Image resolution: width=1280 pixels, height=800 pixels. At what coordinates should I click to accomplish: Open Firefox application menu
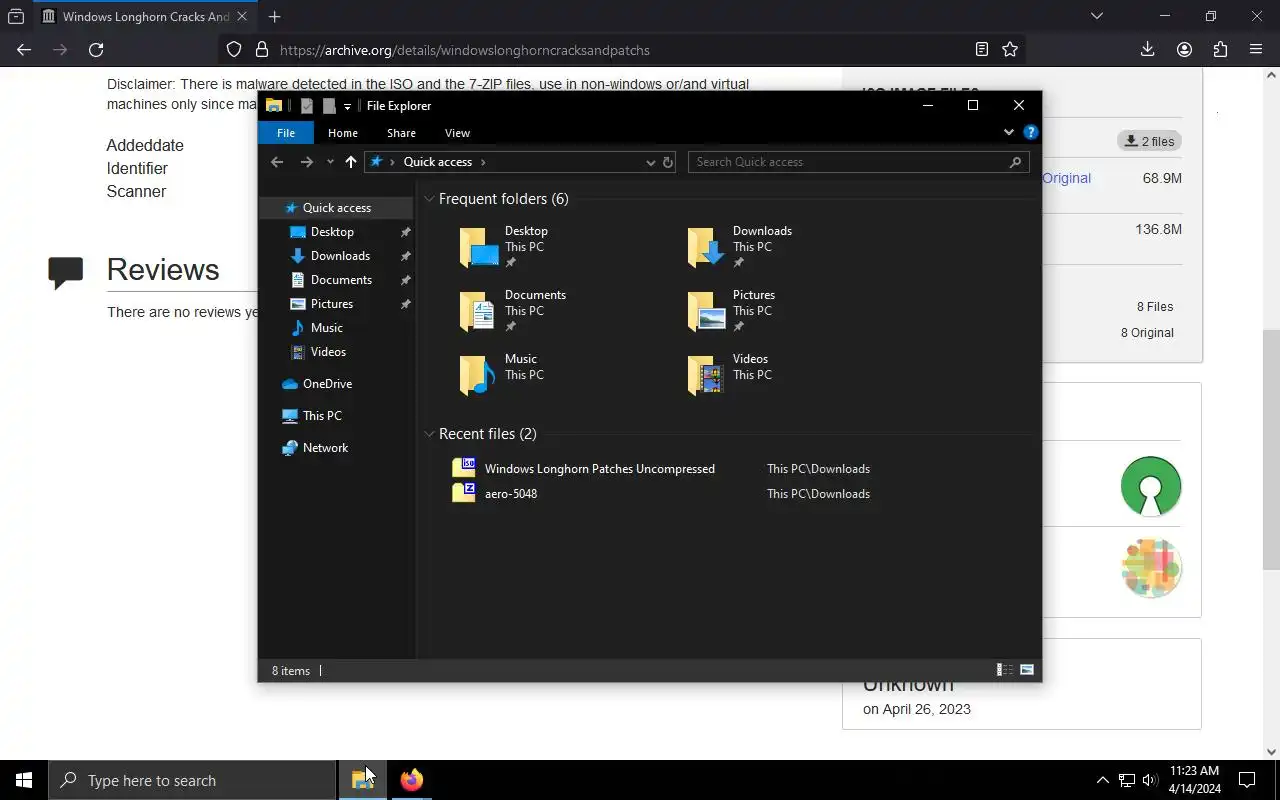(x=1256, y=50)
